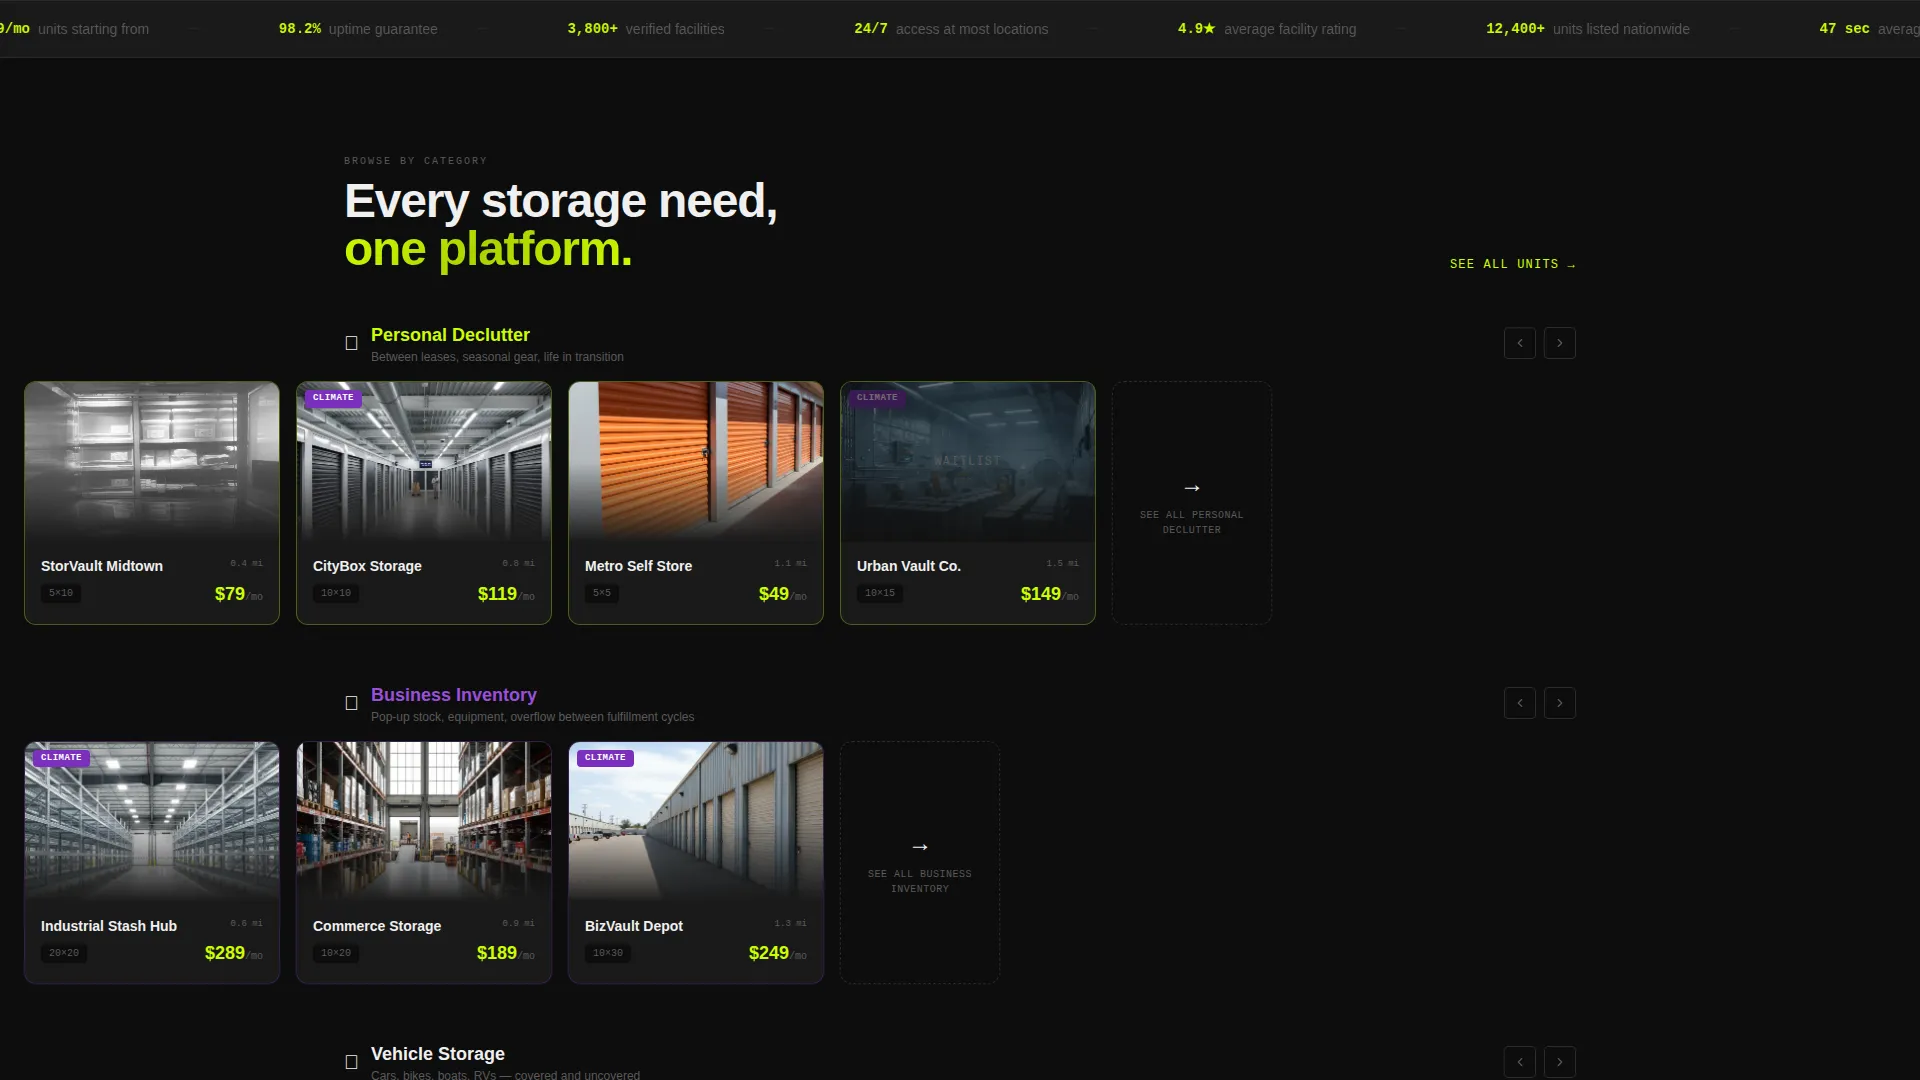The image size is (1920, 1080).
Task: Show next Personal Declutter listings
Action: point(1560,343)
